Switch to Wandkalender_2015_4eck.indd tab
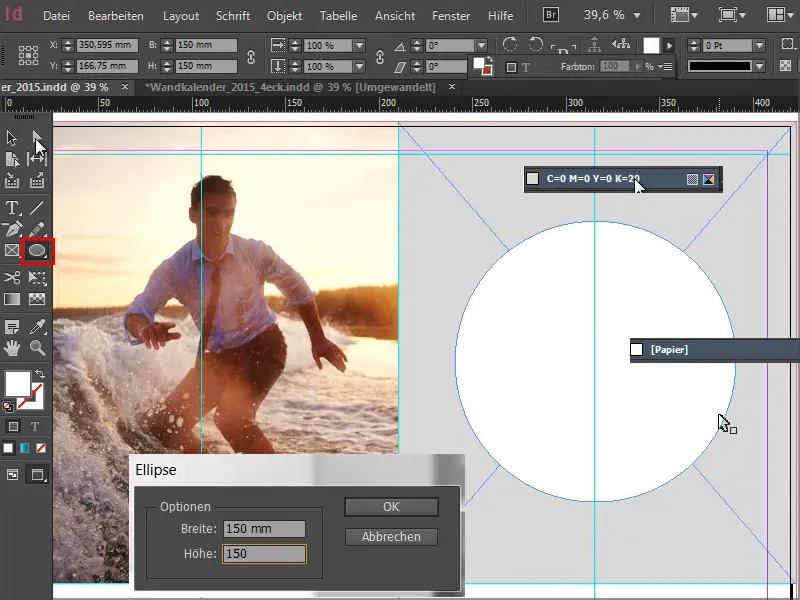This screenshot has height=600, width=800. 290,87
